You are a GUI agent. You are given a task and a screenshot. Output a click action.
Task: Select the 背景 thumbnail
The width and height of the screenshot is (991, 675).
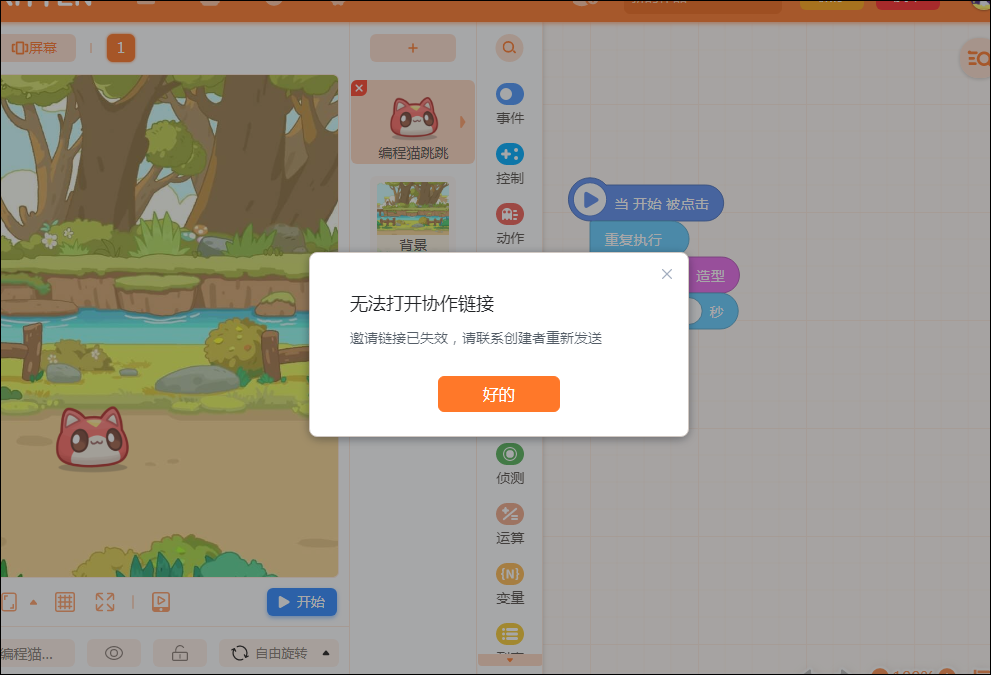tap(413, 216)
